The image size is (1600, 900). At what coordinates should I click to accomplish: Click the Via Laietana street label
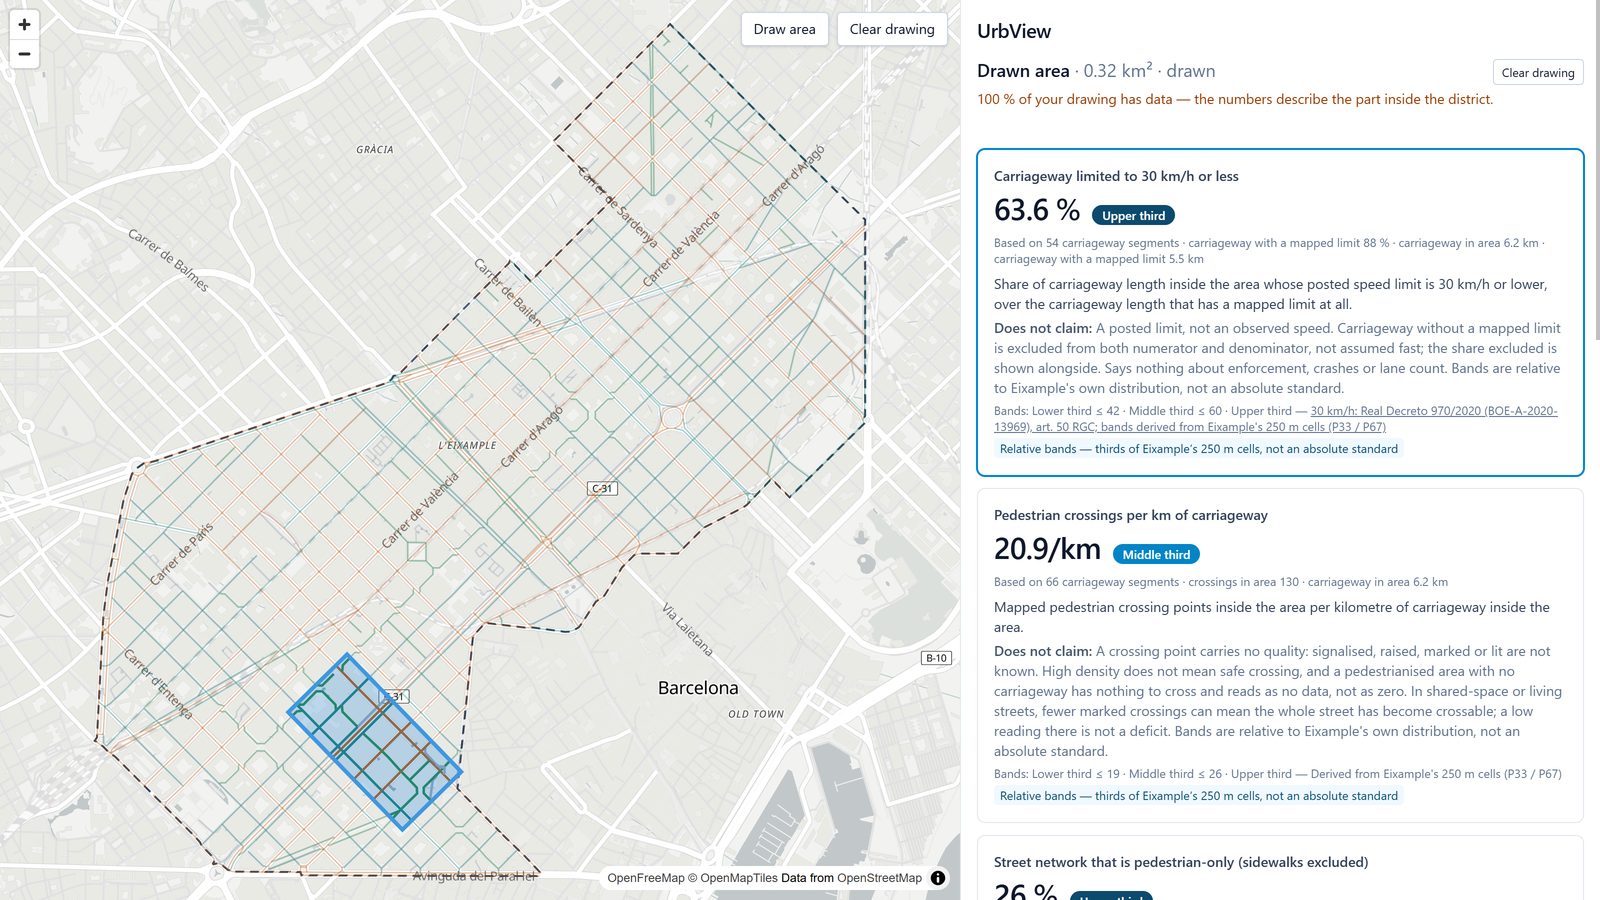(688, 629)
